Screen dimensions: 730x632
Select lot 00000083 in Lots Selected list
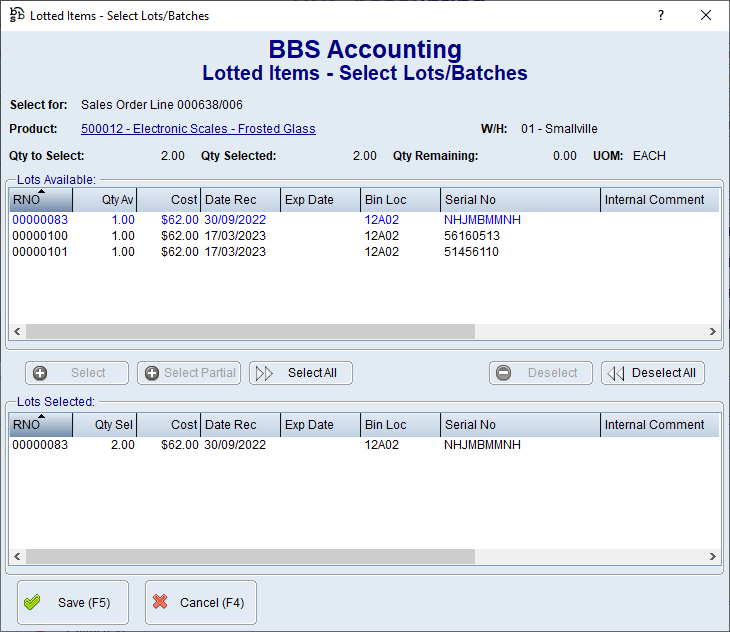point(40,445)
